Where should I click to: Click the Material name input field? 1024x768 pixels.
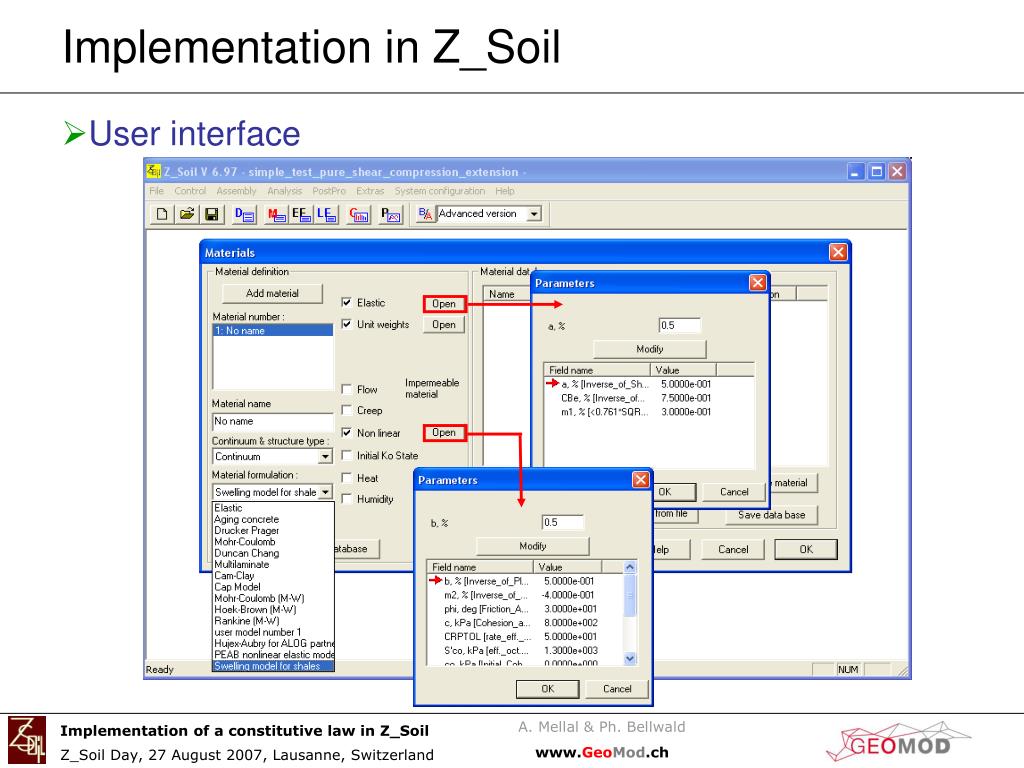click(x=272, y=422)
